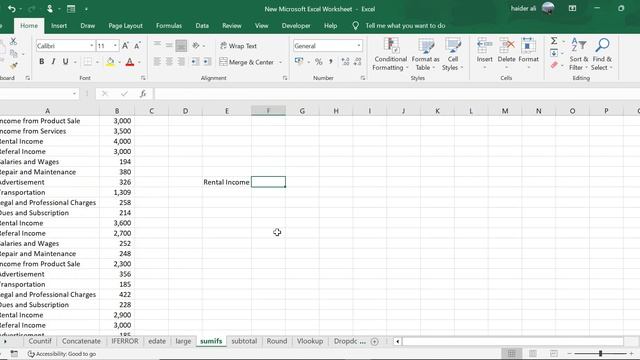Switch to the Vlookup sheet tab
Screen dimensions: 640x360
[310, 341]
